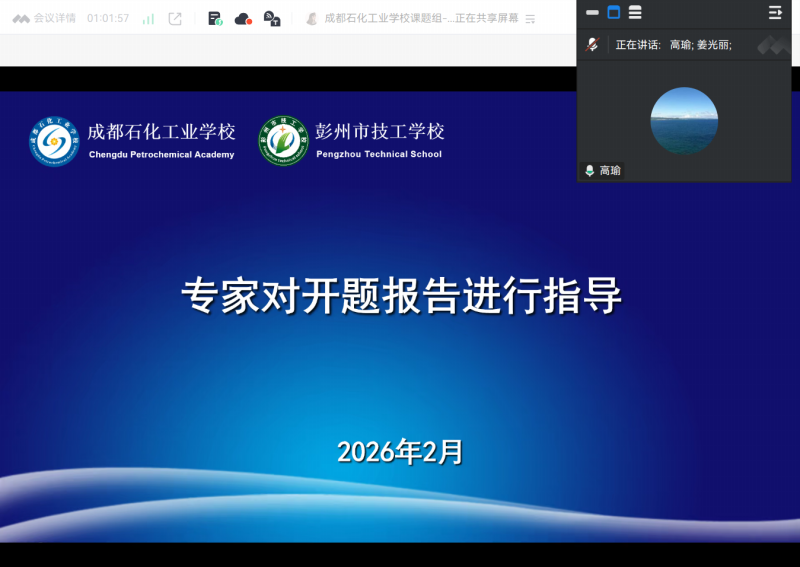Click the cloud recording status icon
Viewport: 800px width, 567px height.
(x=243, y=18)
